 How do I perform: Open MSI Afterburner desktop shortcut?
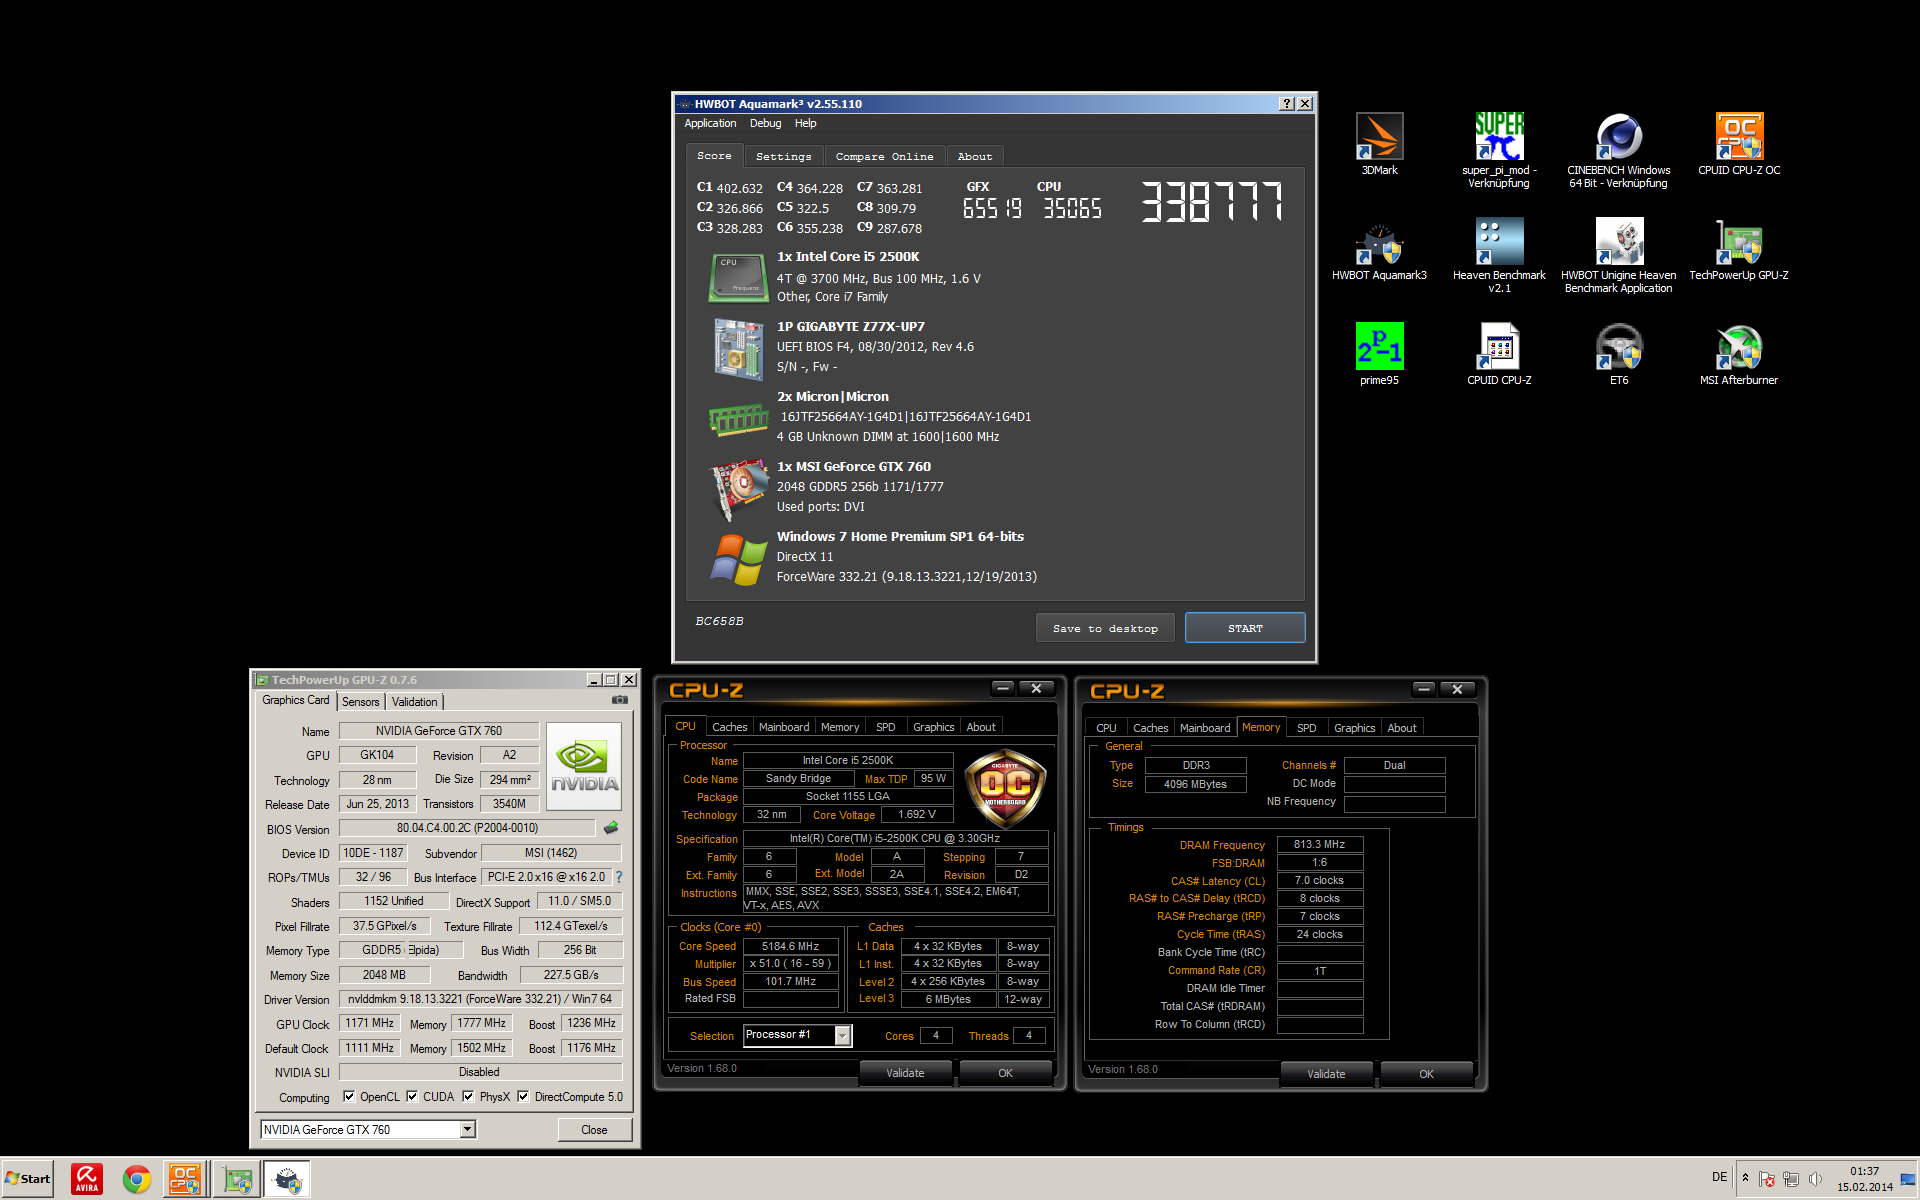click(1739, 354)
